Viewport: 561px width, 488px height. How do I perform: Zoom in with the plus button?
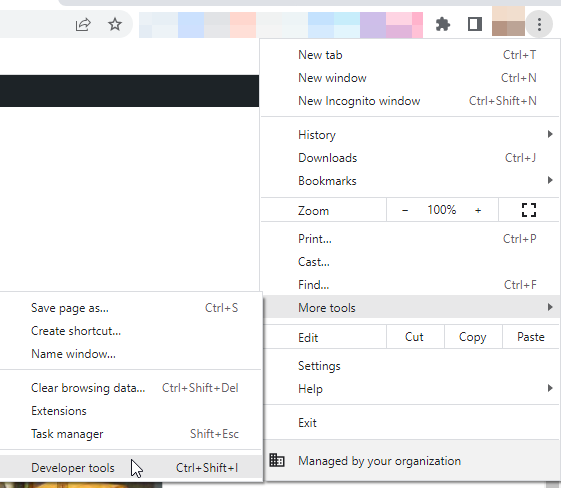coord(478,210)
